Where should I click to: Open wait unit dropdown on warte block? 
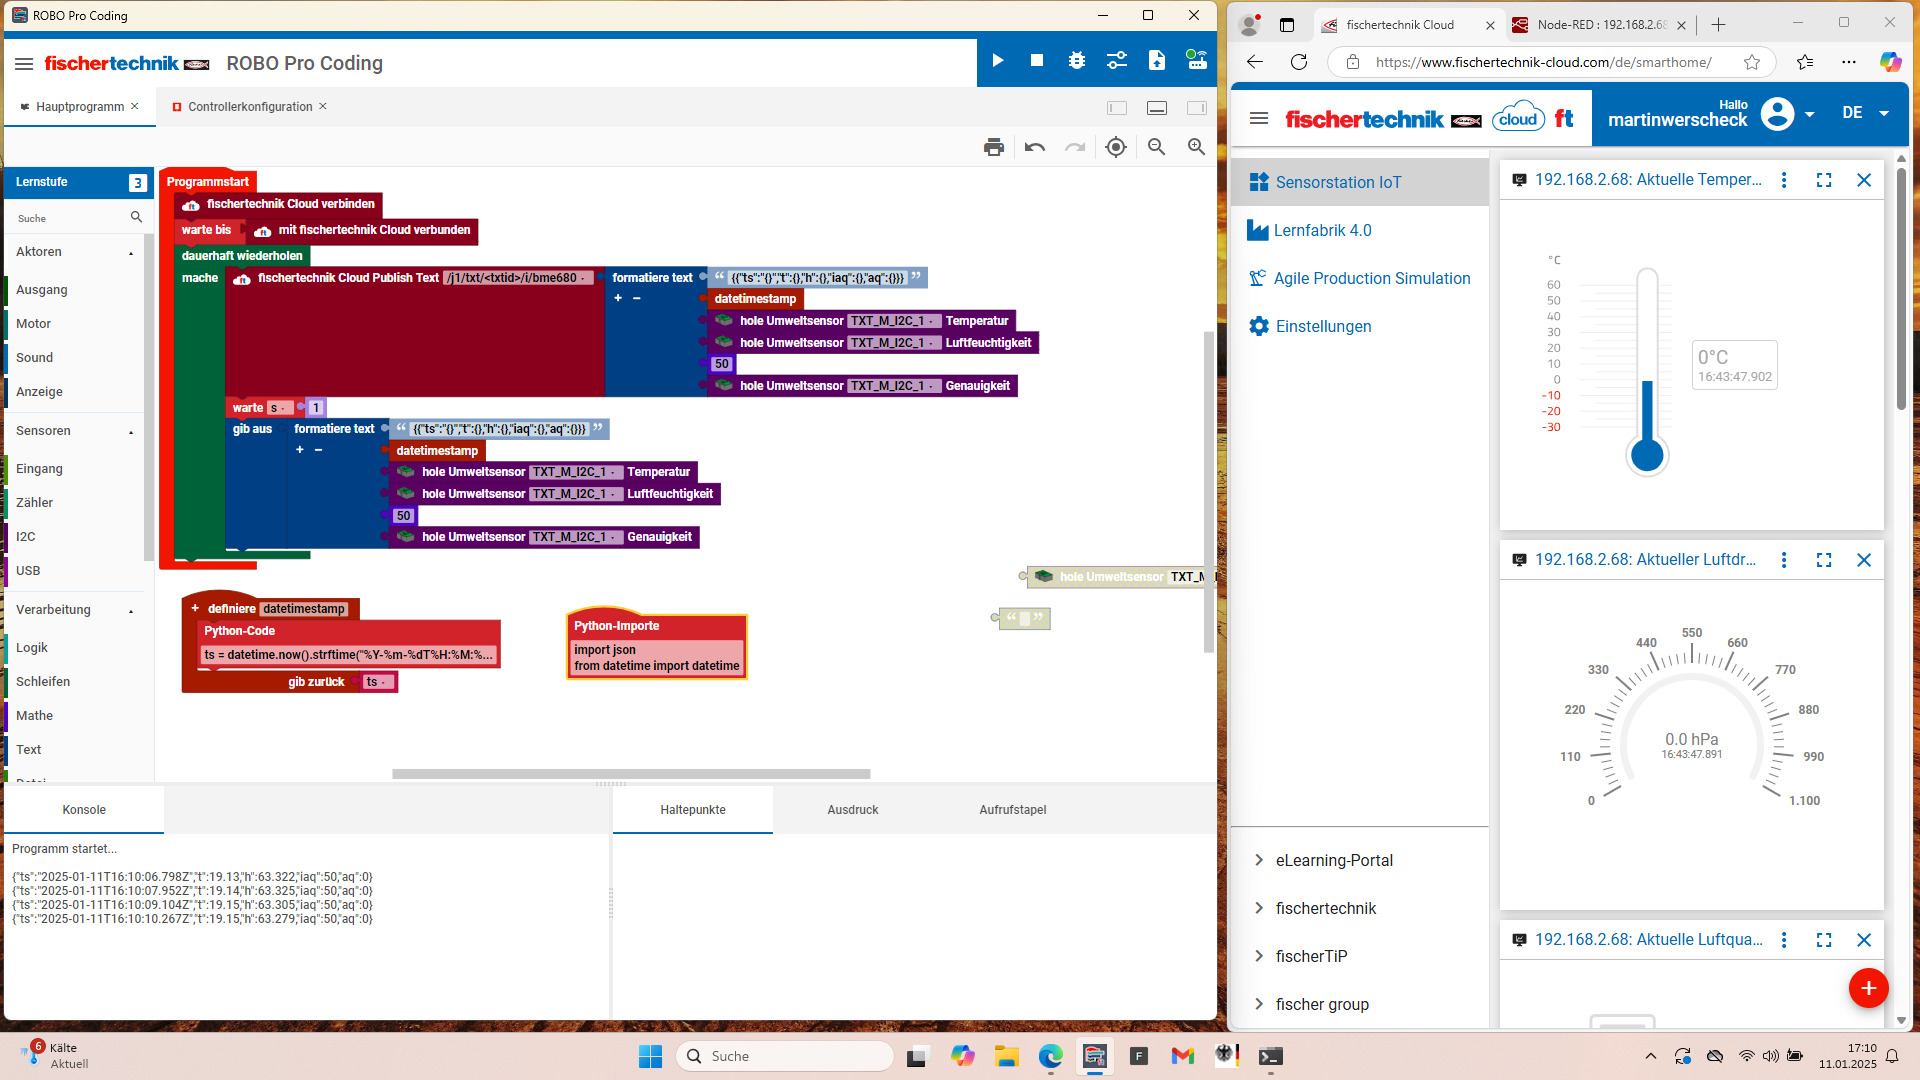point(279,408)
